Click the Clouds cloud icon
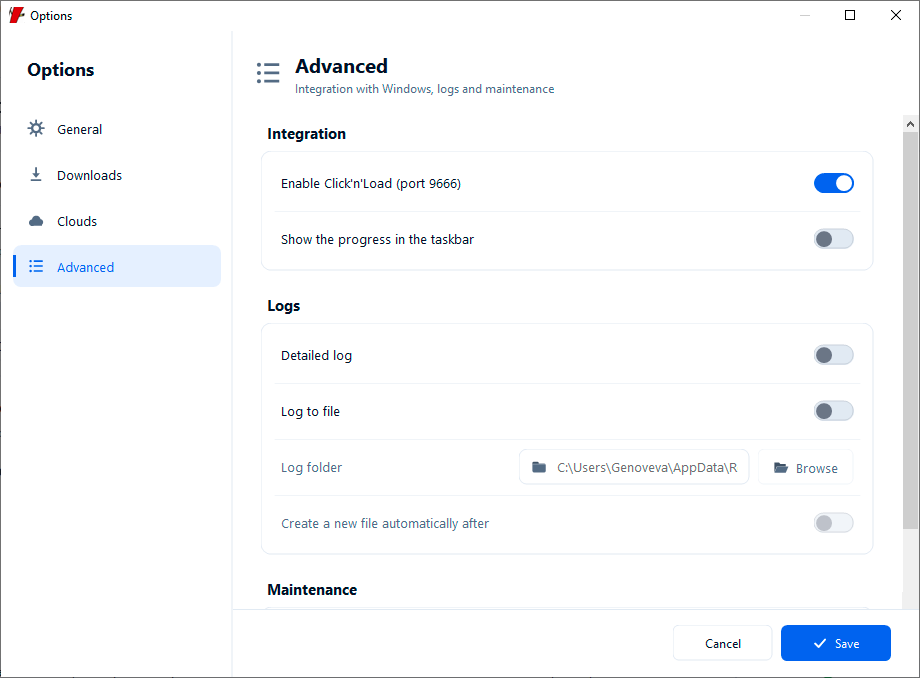 pyautogui.click(x=36, y=221)
